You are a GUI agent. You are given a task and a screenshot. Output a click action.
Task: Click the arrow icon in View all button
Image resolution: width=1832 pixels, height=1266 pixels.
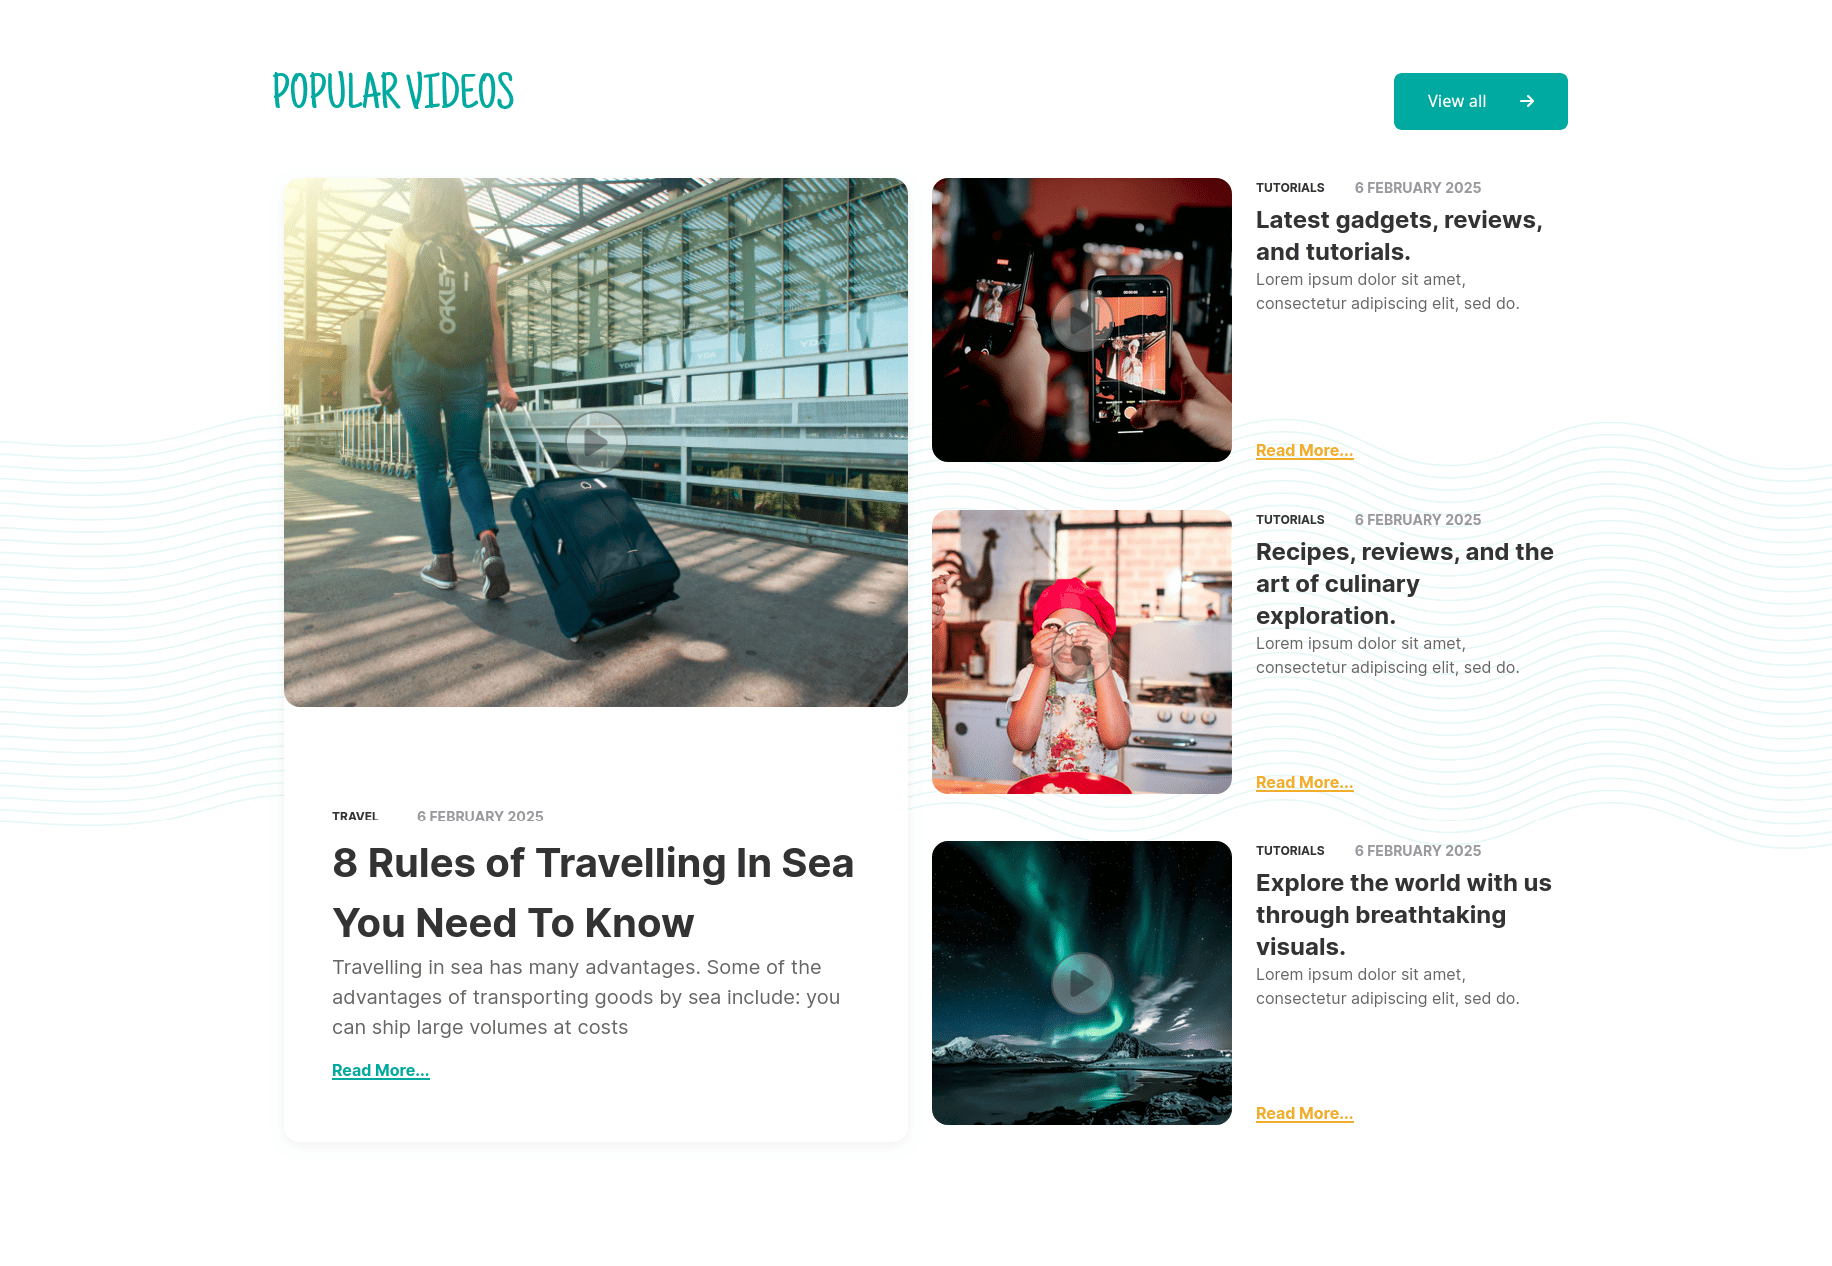1527,101
